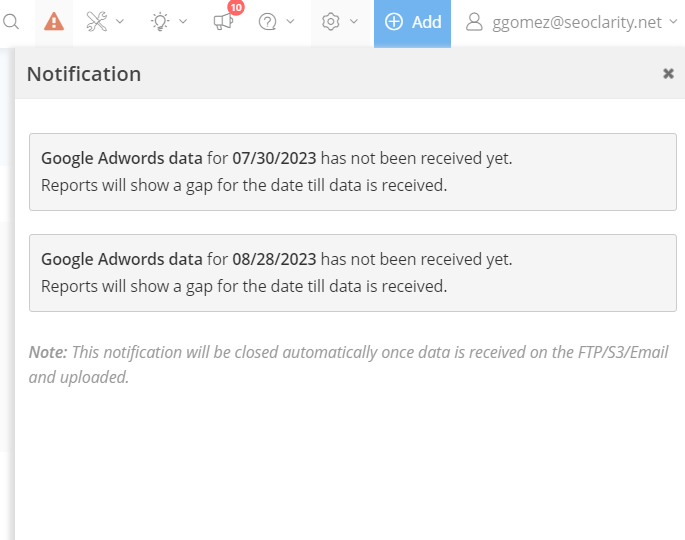
Task: Expand the chevron beside the gear icon
Action: pos(354,22)
